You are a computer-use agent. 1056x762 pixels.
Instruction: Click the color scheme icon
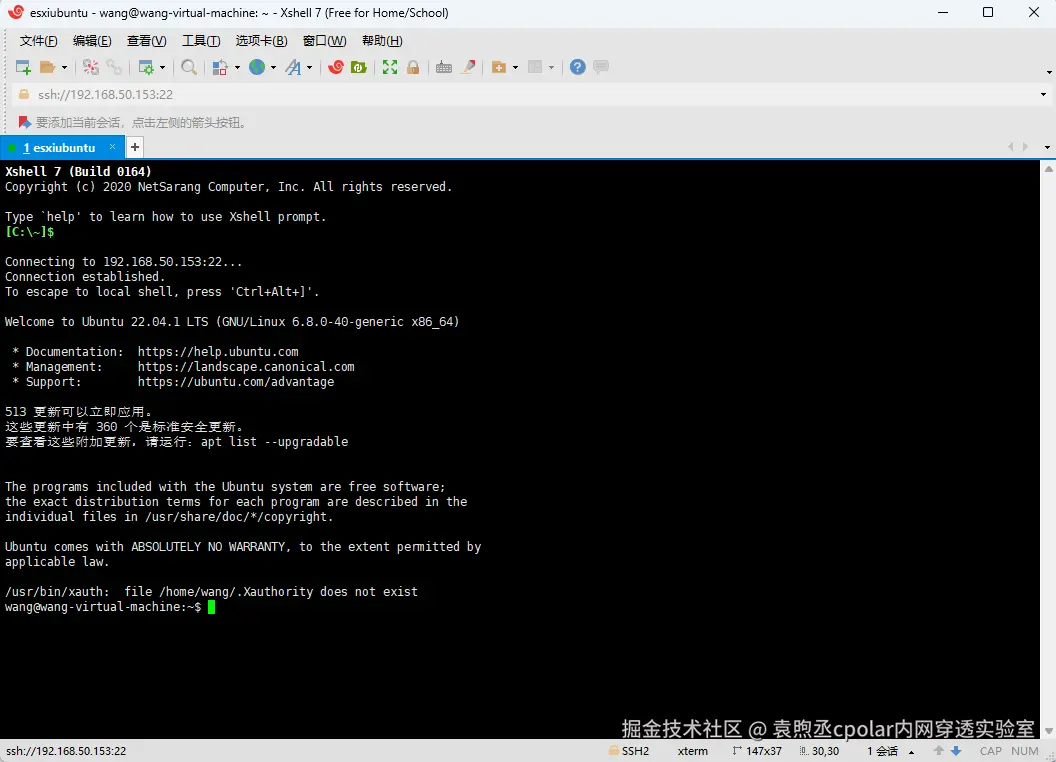pyautogui.click(x=220, y=67)
